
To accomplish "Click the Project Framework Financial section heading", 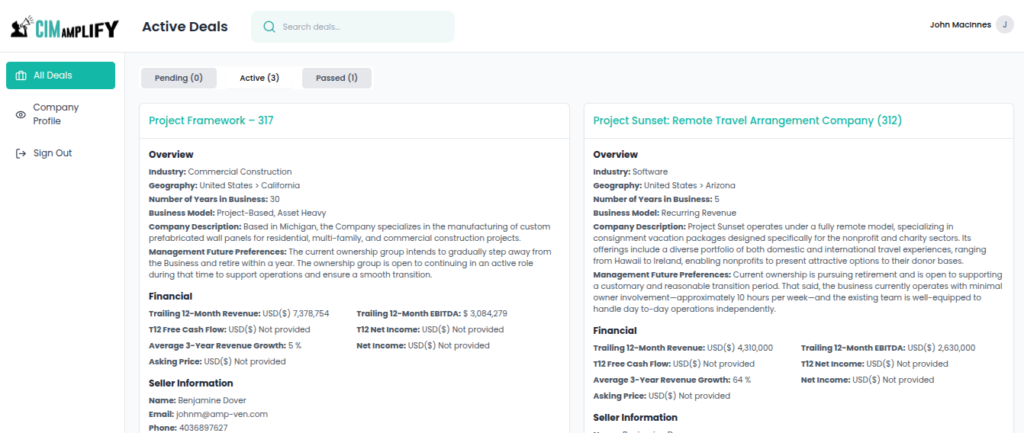I will (x=170, y=296).
